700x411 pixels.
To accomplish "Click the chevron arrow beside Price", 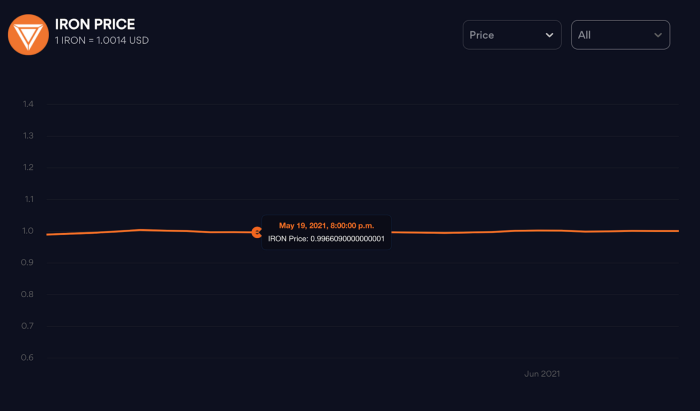I will [x=549, y=35].
